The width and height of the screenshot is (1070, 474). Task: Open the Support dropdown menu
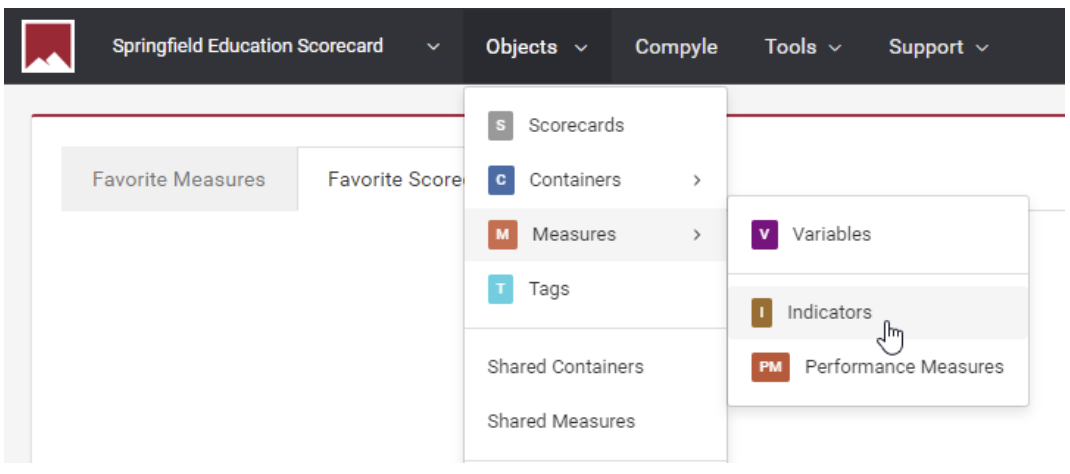(x=938, y=47)
